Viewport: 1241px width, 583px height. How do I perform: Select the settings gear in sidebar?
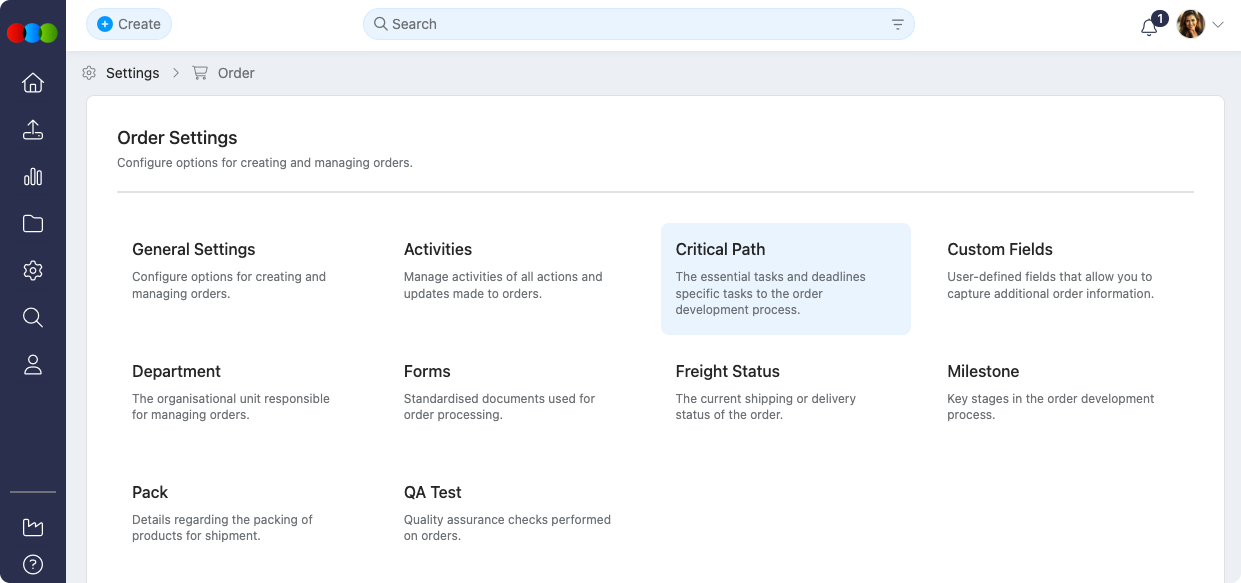tap(33, 271)
